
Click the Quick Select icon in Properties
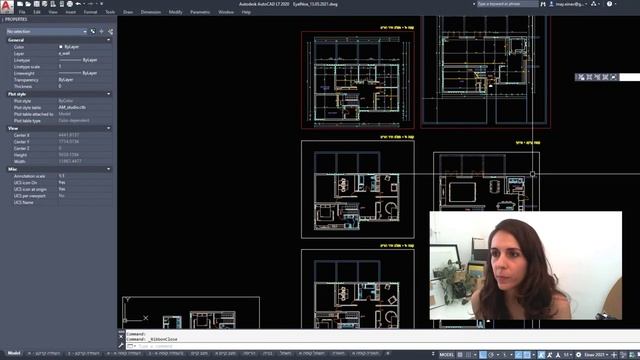click(110, 31)
